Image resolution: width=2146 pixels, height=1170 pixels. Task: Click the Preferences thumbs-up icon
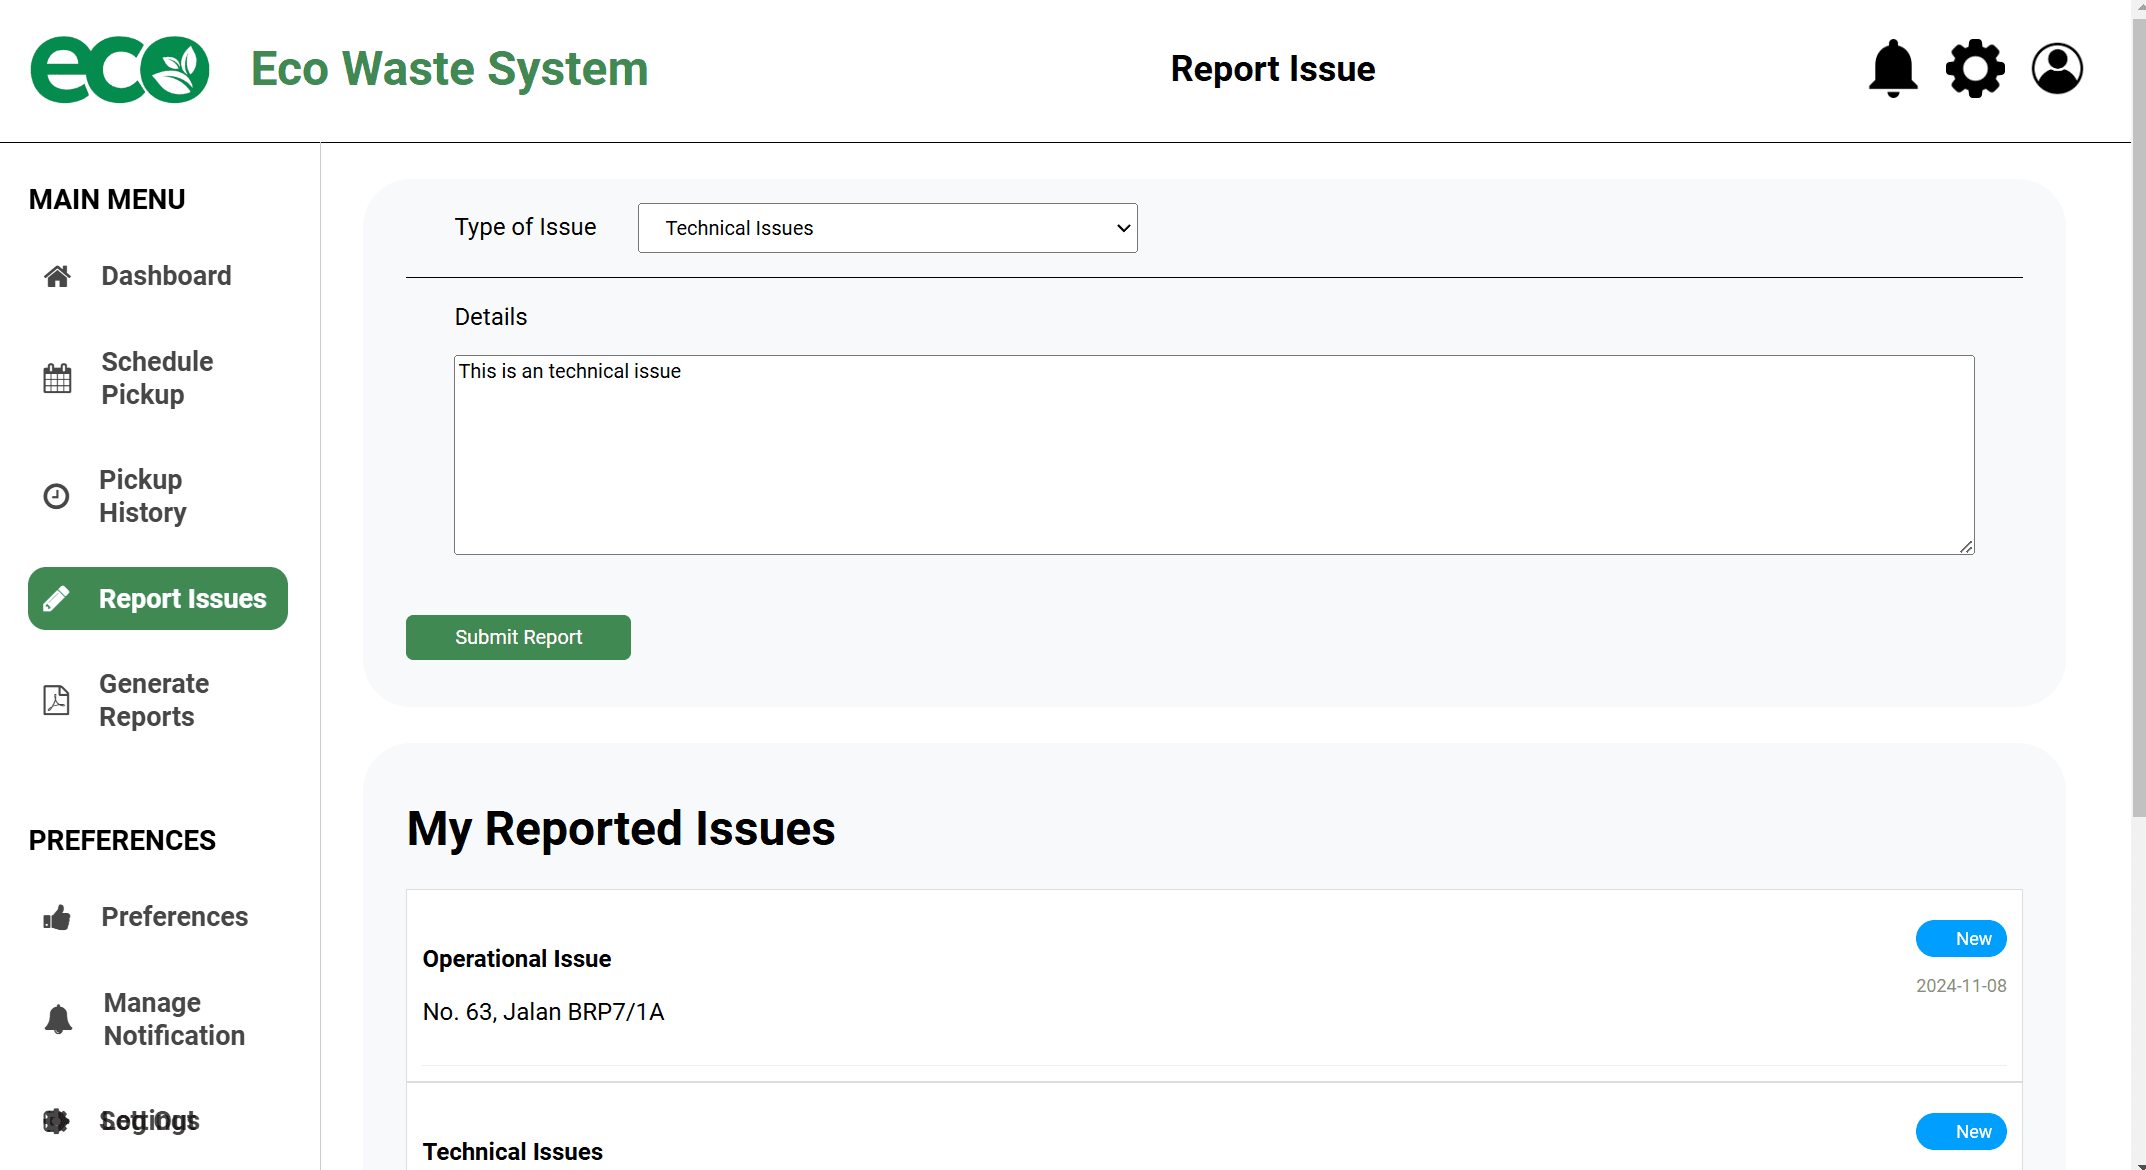[57, 917]
